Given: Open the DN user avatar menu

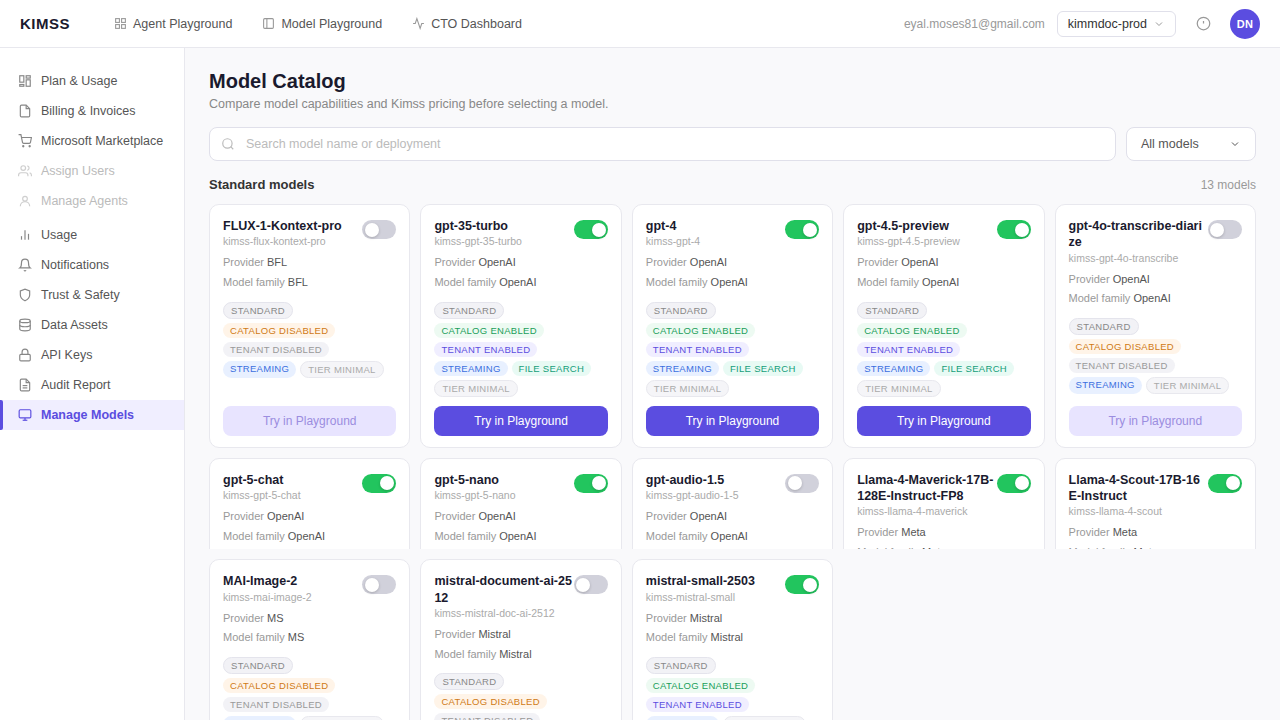Looking at the screenshot, I should point(1245,24).
